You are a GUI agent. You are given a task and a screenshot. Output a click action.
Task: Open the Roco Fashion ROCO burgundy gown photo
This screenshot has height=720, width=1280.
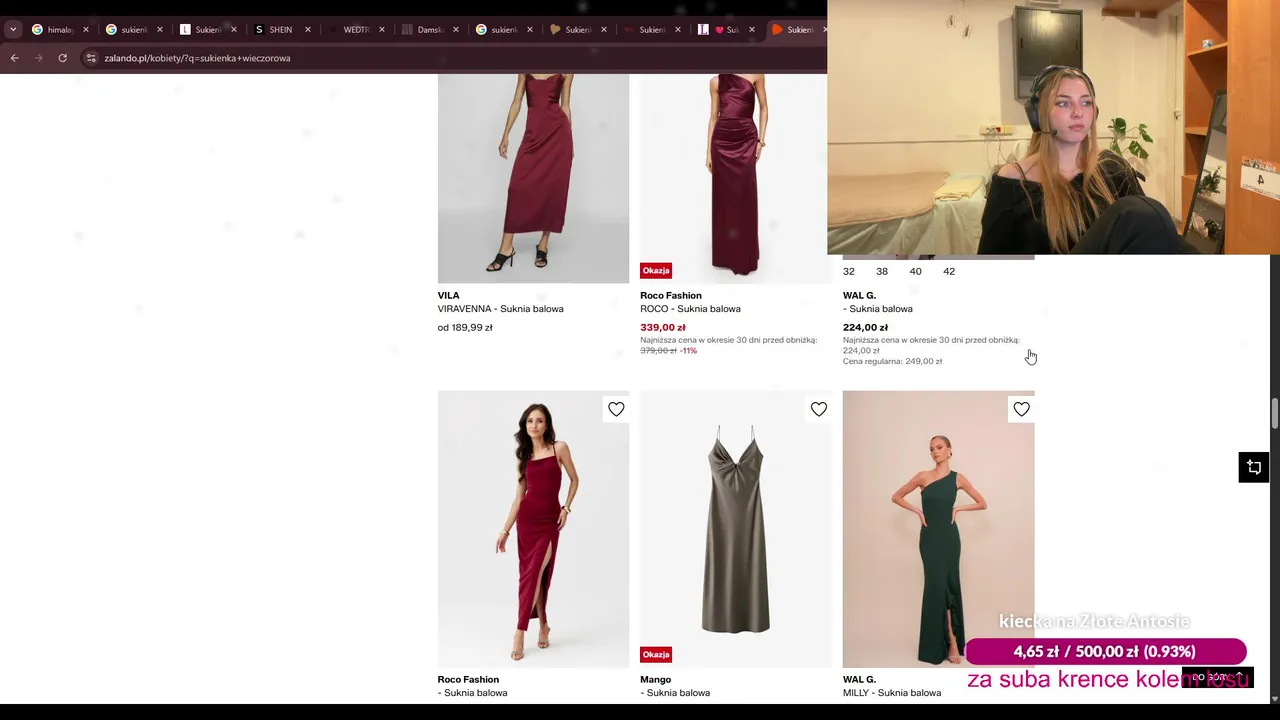[734, 178]
